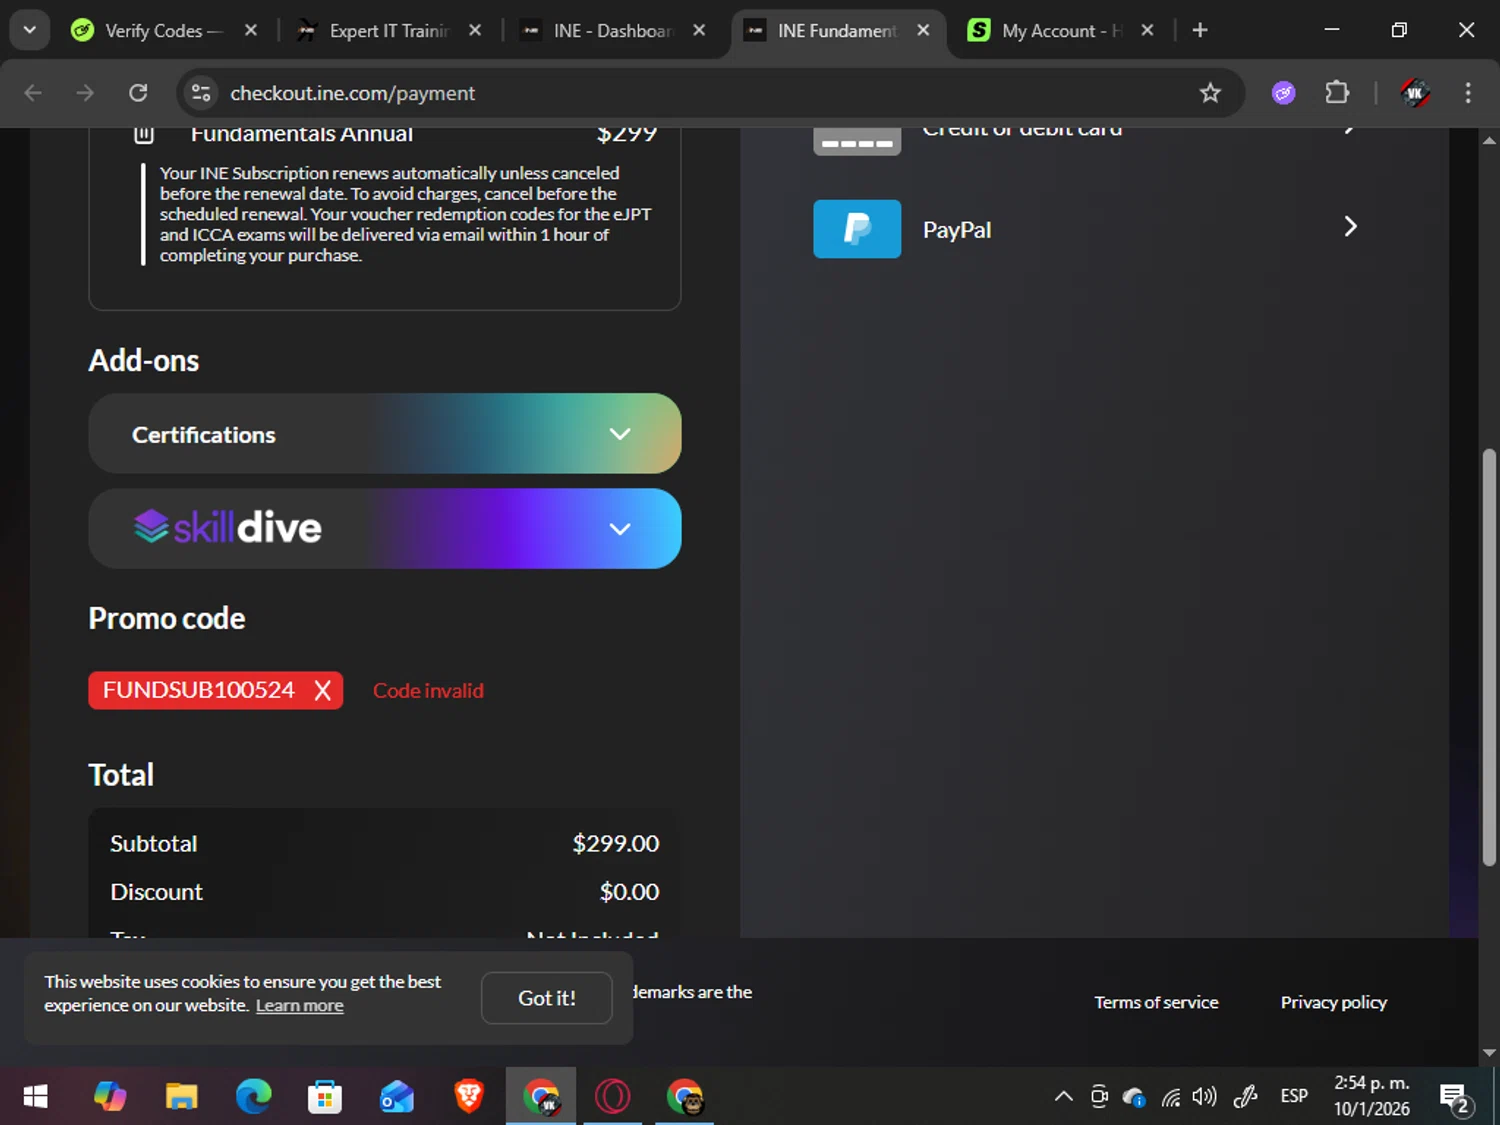Click the Discount $0.00 value

point(630,892)
